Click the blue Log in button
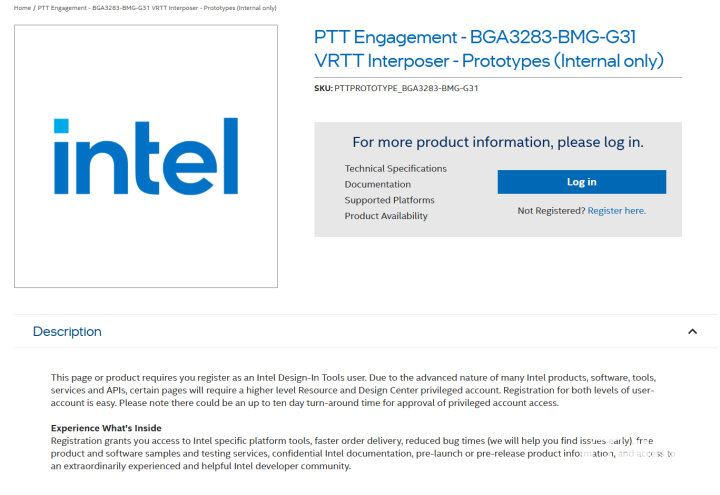The image size is (720, 495). [x=581, y=182]
